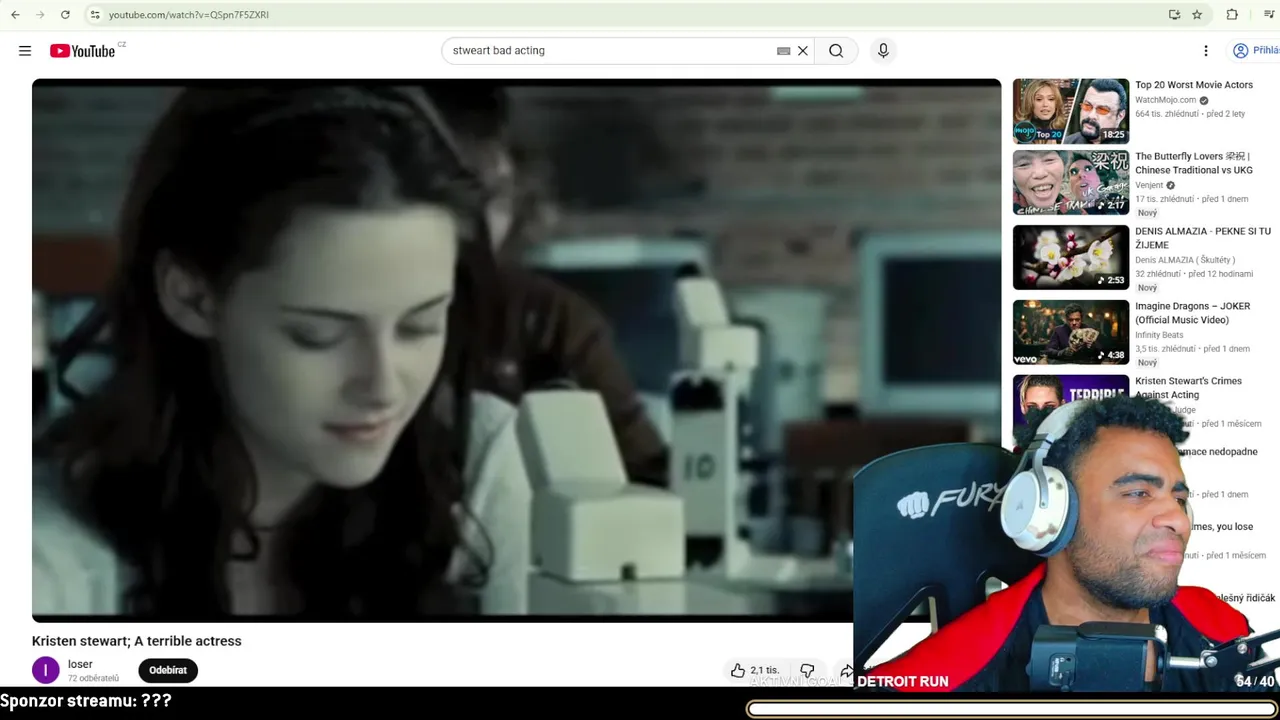Open 'Imagine Dragons – JOKER' title link
Image resolution: width=1280 pixels, height=720 pixels.
click(x=1193, y=313)
